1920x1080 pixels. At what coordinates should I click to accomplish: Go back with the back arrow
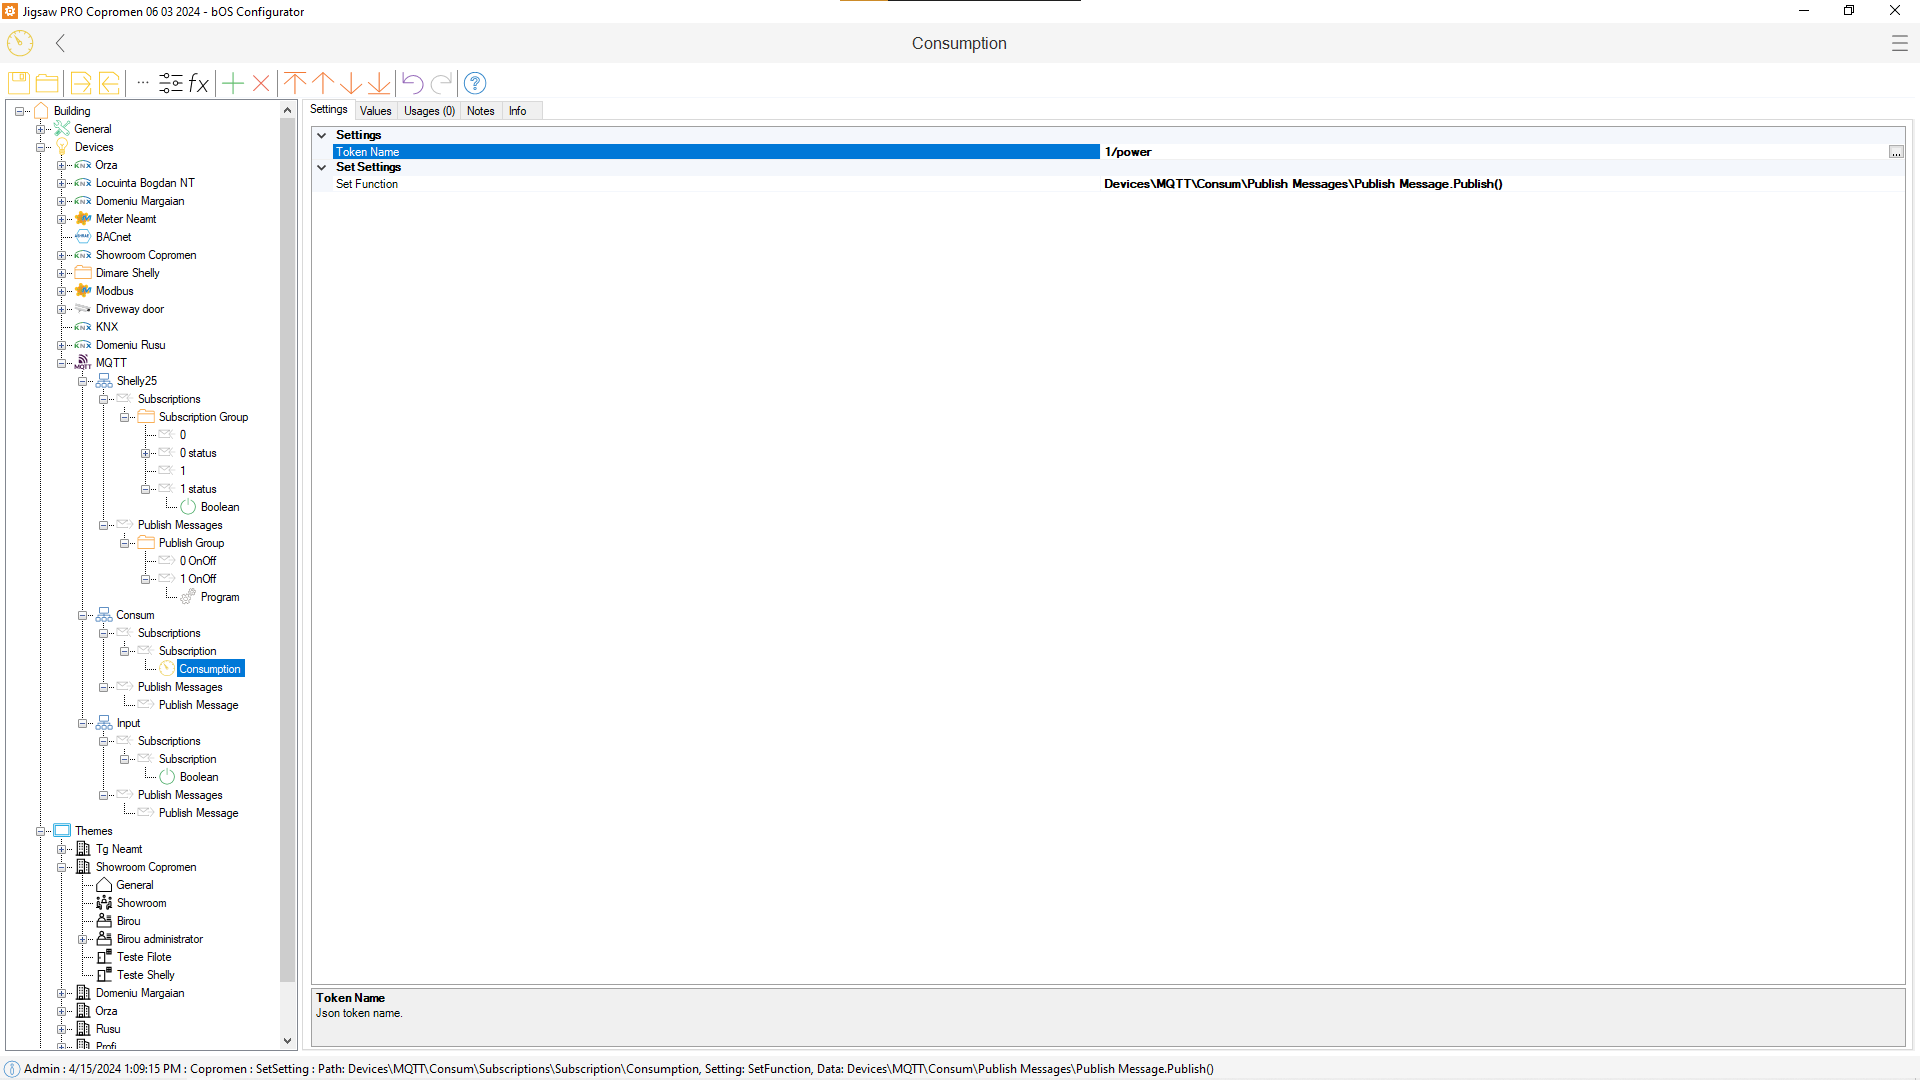(x=61, y=43)
